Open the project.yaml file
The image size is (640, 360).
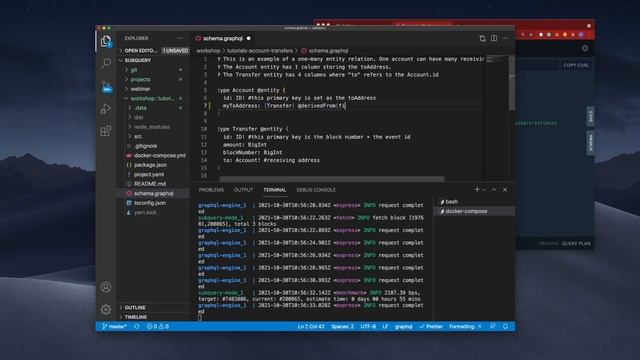[153, 174]
